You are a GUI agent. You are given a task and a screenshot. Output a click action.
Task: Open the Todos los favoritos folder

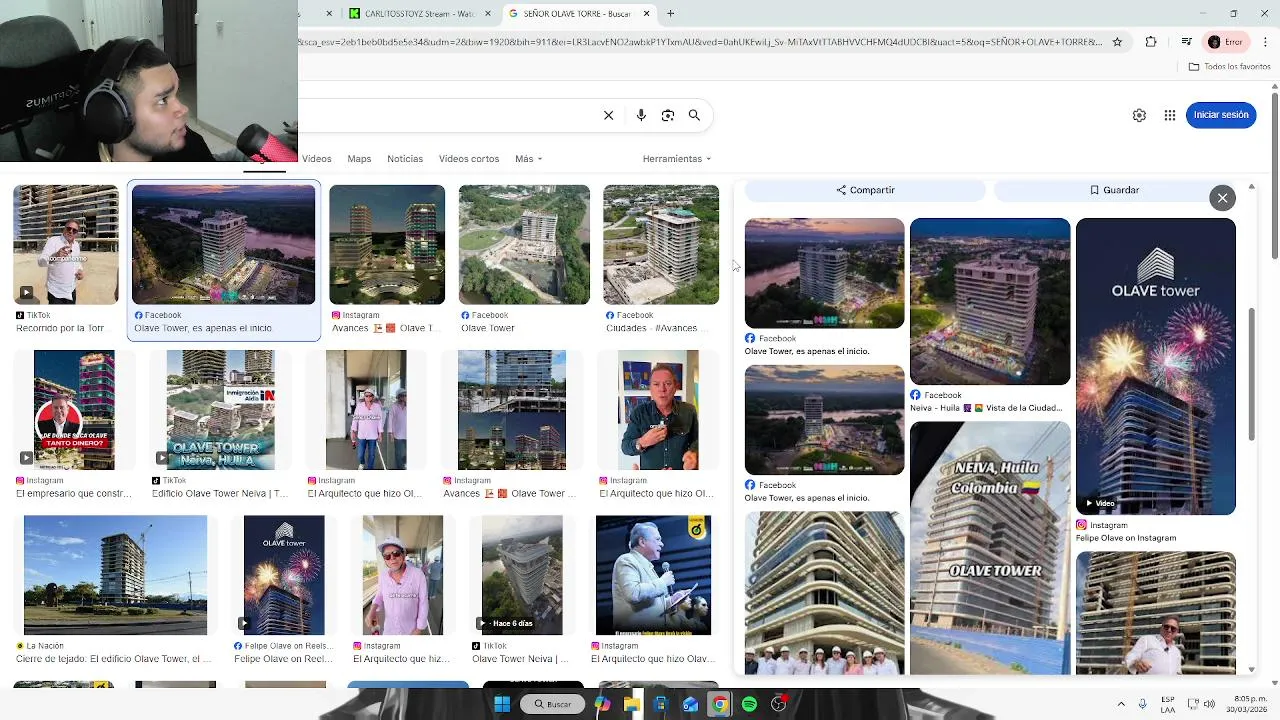coord(1229,67)
